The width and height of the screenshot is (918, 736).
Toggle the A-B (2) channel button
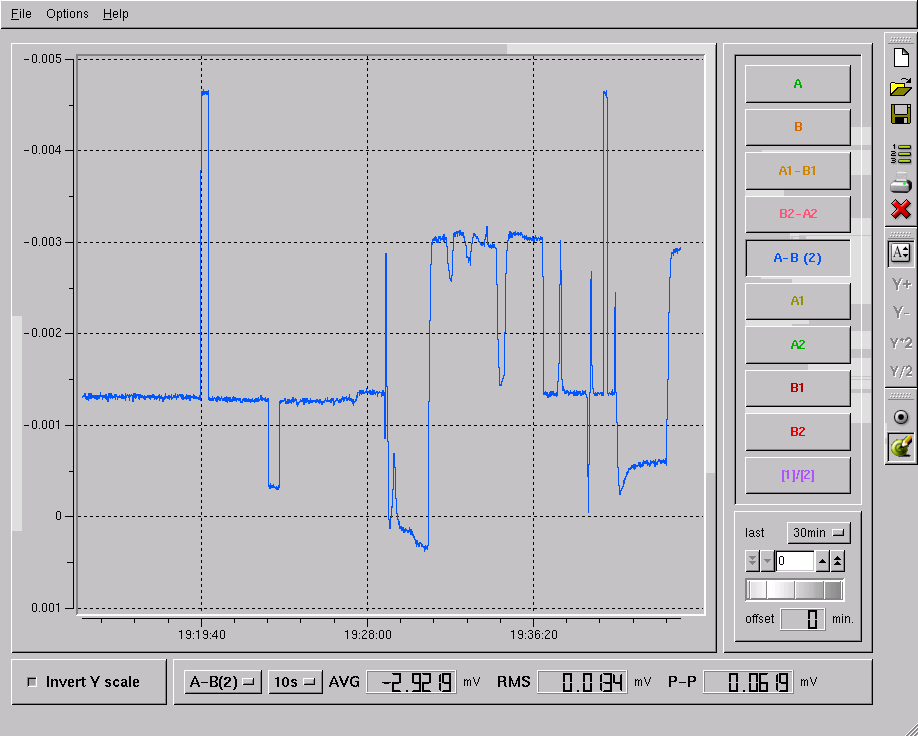(797, 258)
